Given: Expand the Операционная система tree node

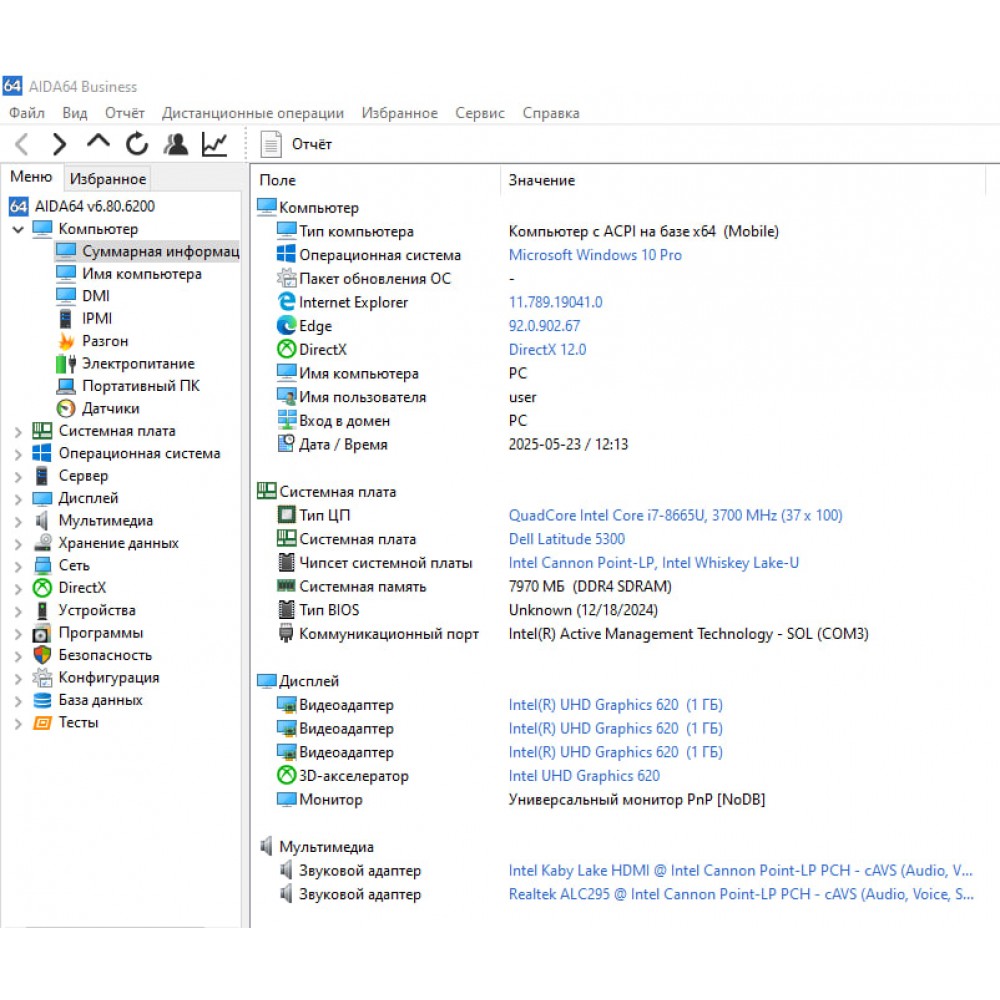Looking at the screenshot, I should point(18,454).
